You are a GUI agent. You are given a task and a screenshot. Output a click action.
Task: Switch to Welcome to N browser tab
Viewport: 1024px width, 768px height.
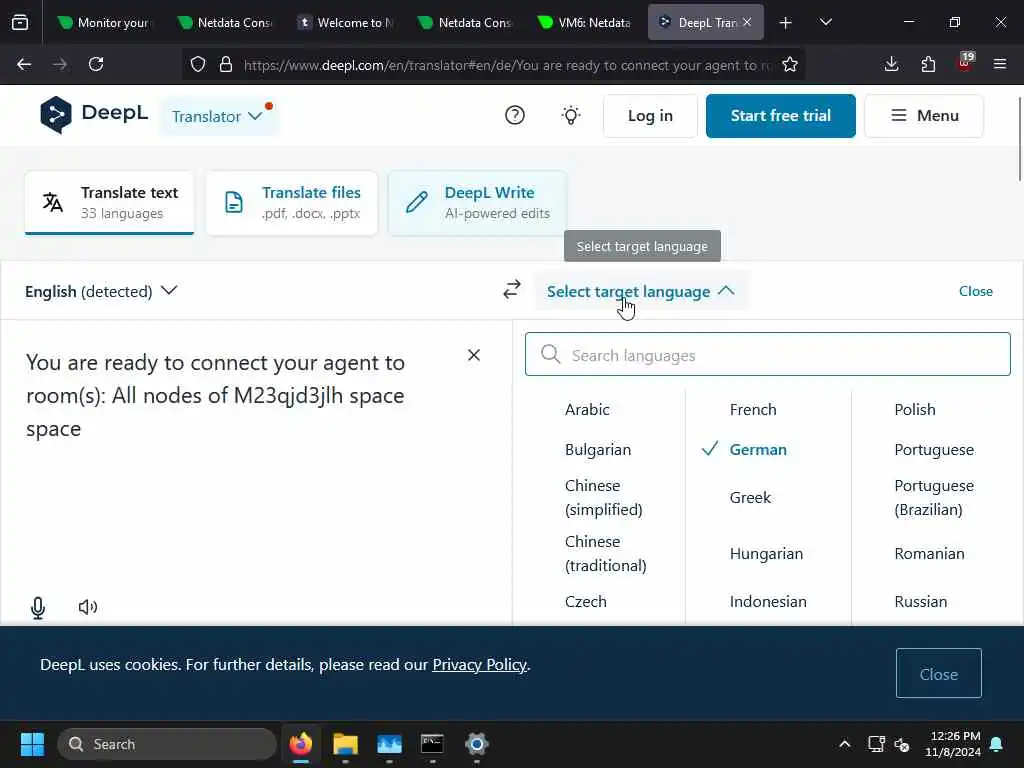(x=345, y=23)
